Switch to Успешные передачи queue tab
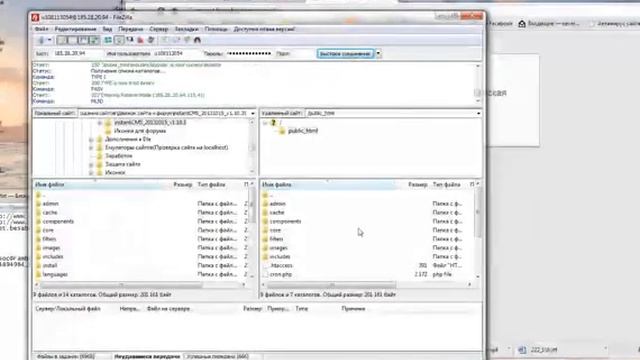 [219, 356]
